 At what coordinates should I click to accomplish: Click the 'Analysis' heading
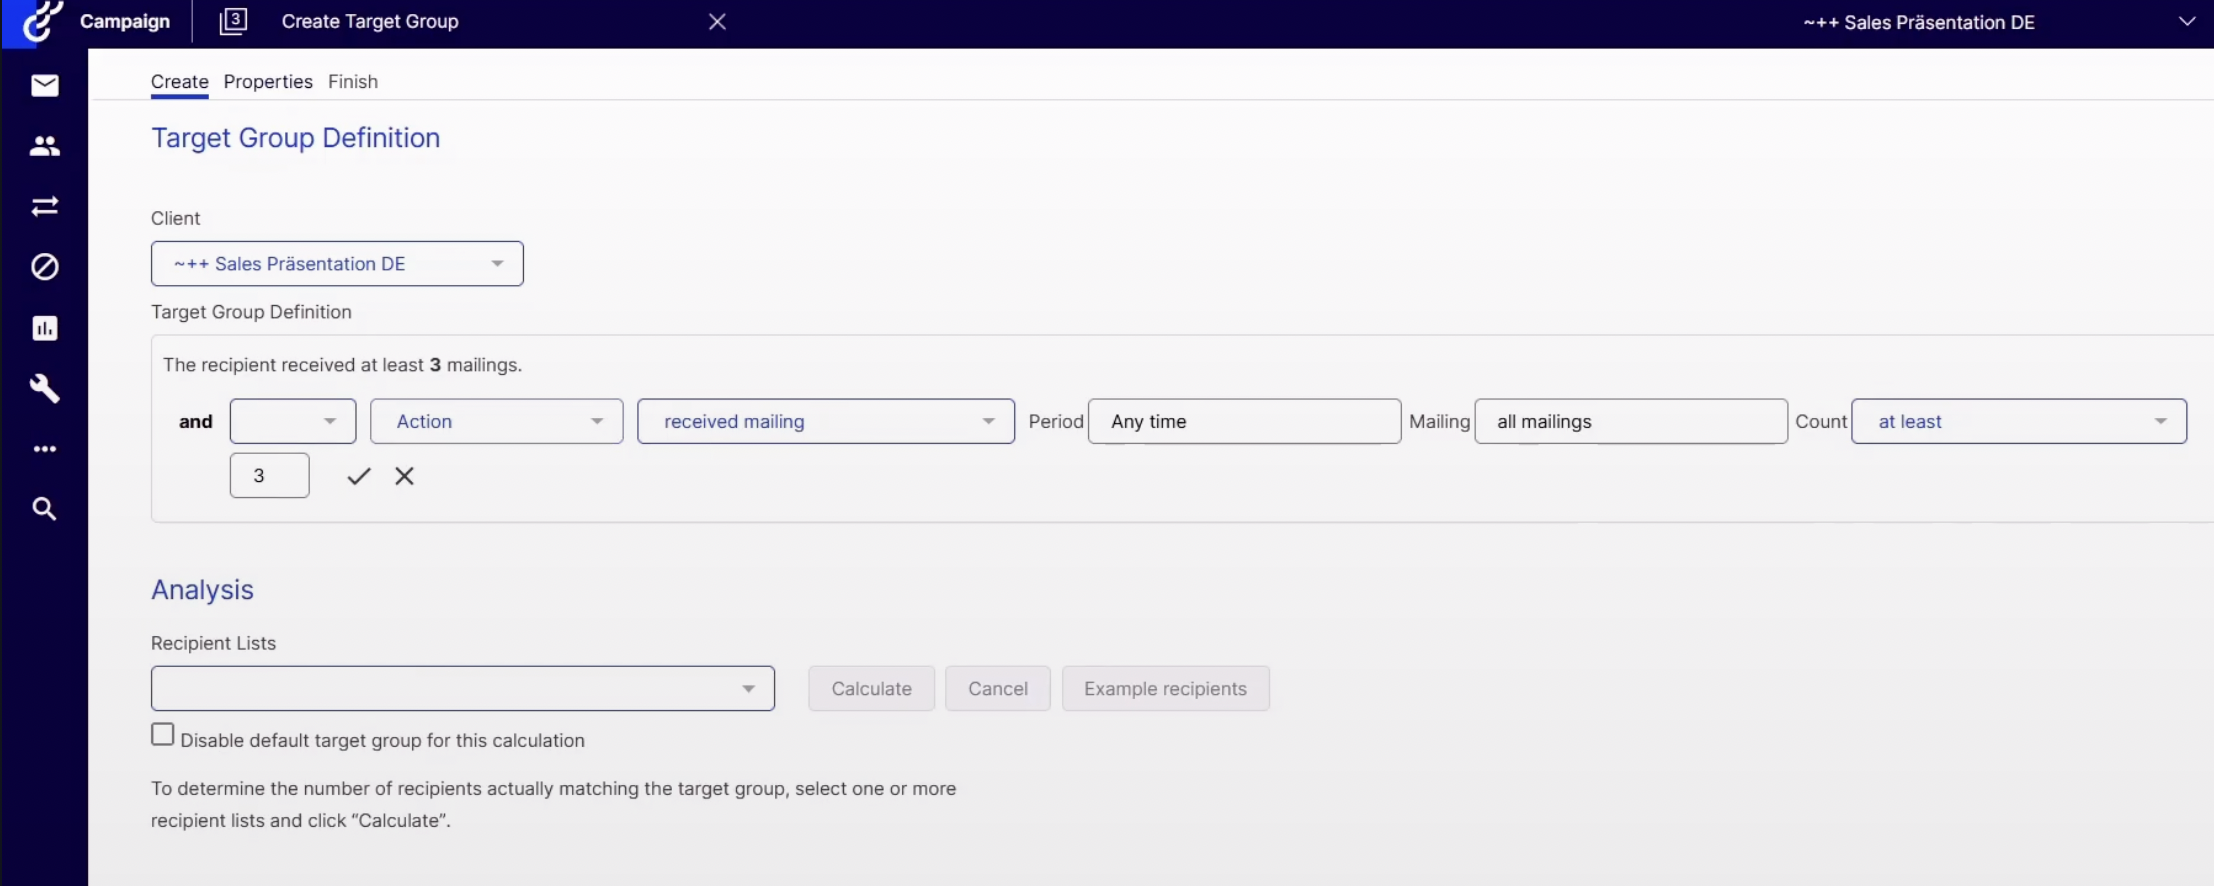tap(202, 590)
